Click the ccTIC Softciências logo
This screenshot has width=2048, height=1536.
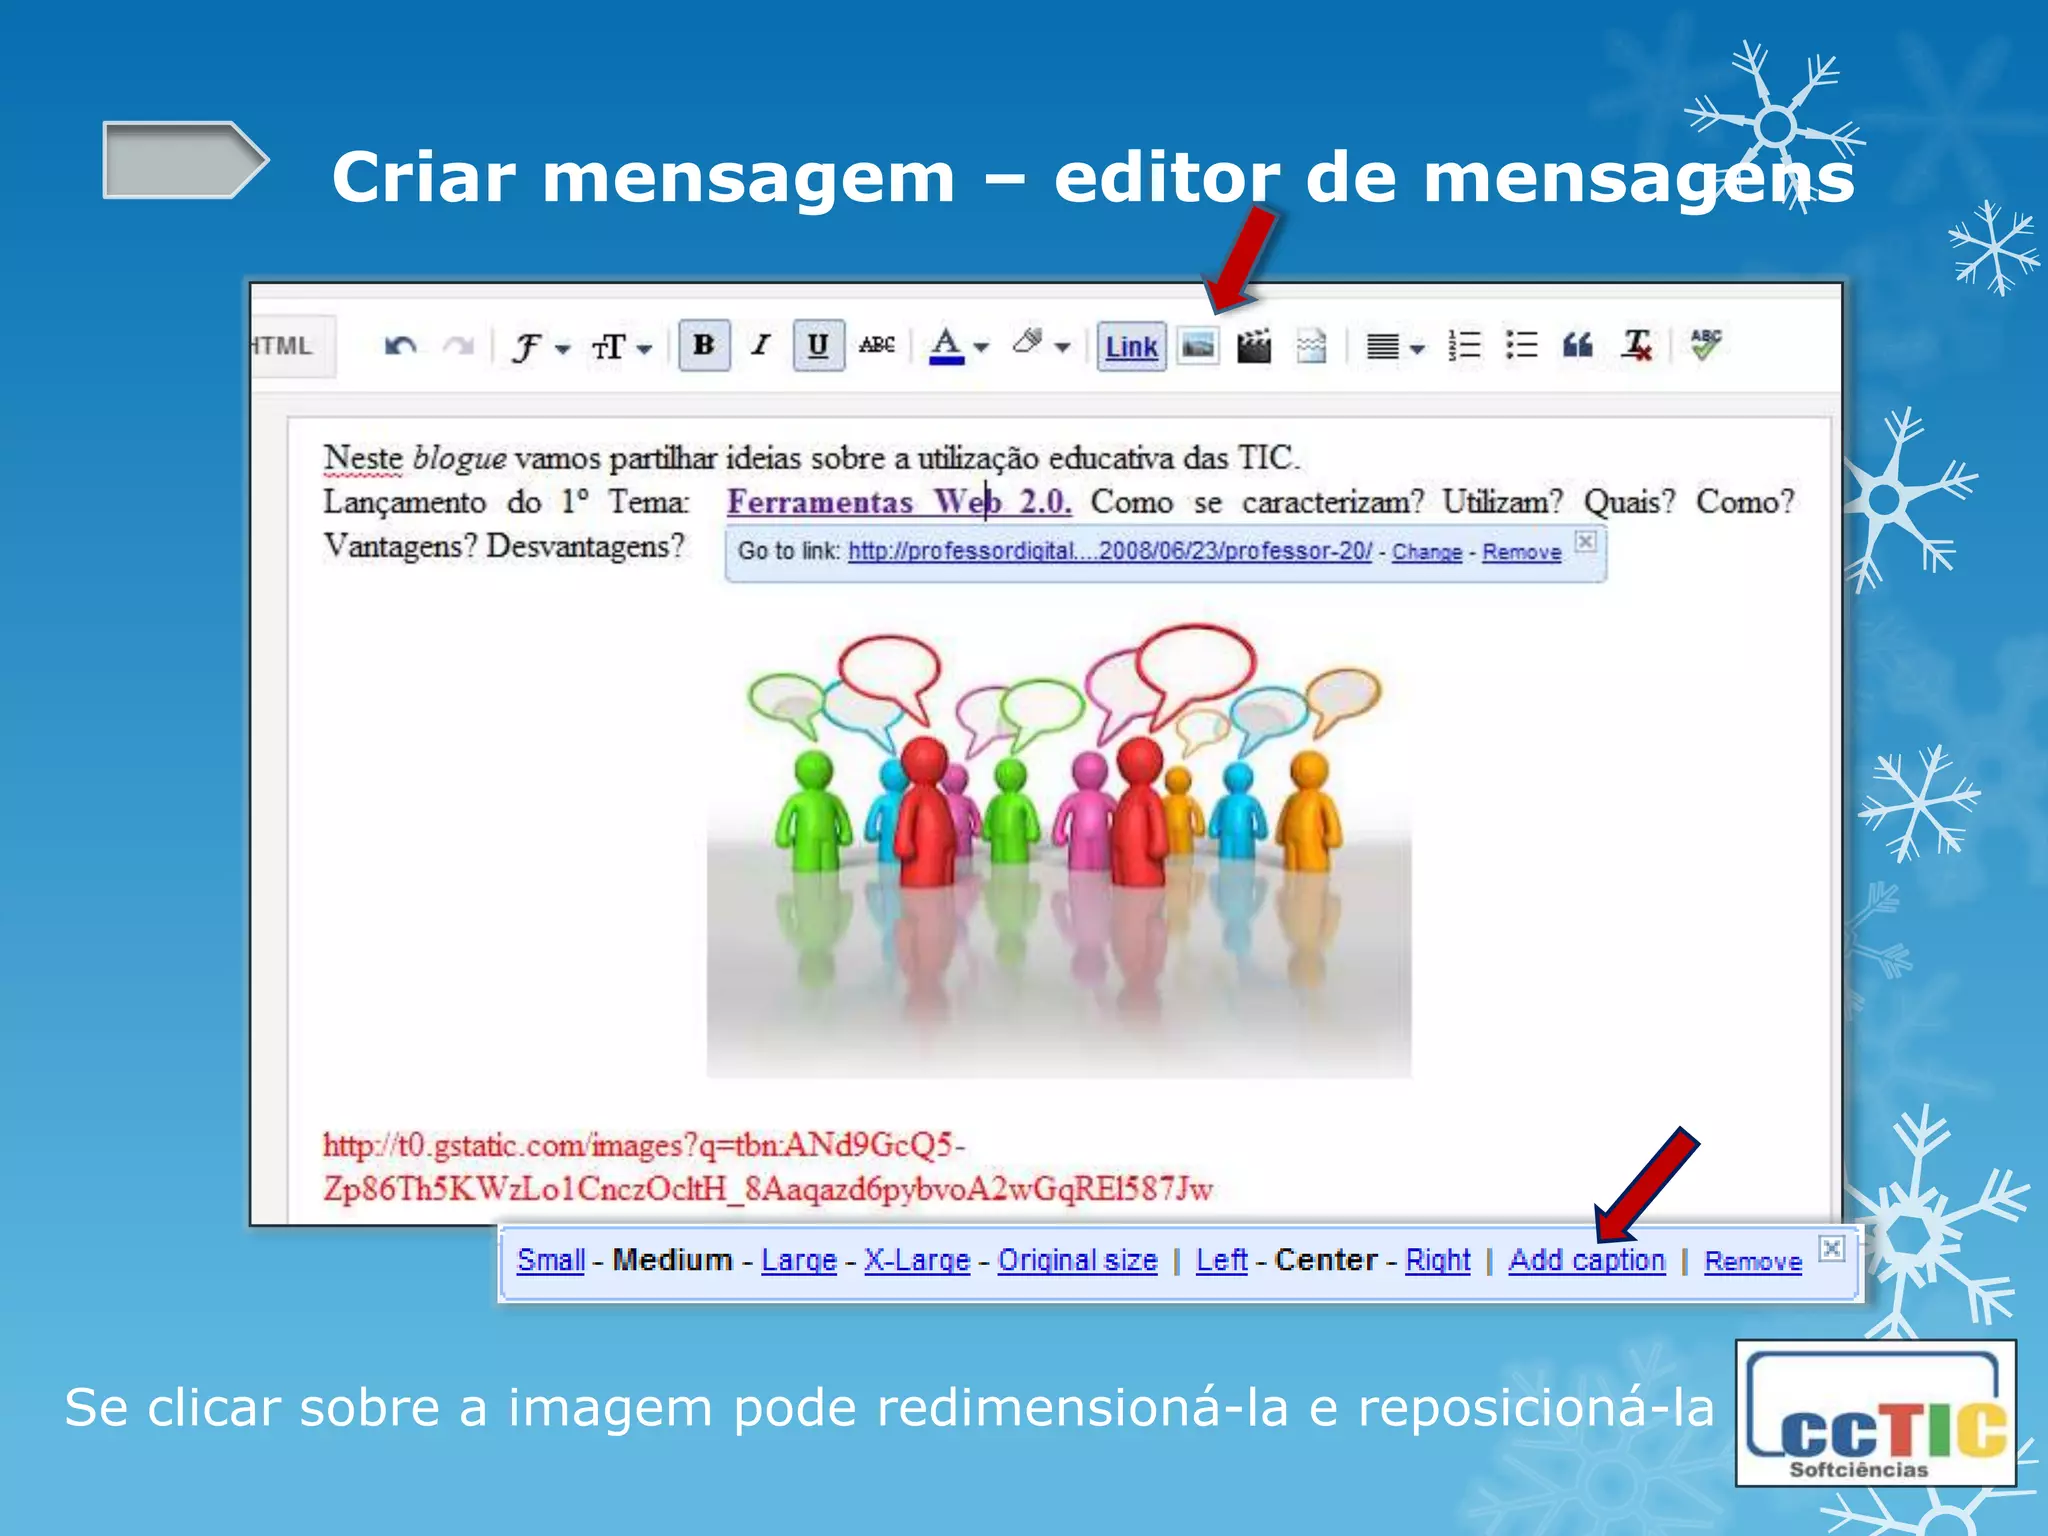coord(1876,1413)
